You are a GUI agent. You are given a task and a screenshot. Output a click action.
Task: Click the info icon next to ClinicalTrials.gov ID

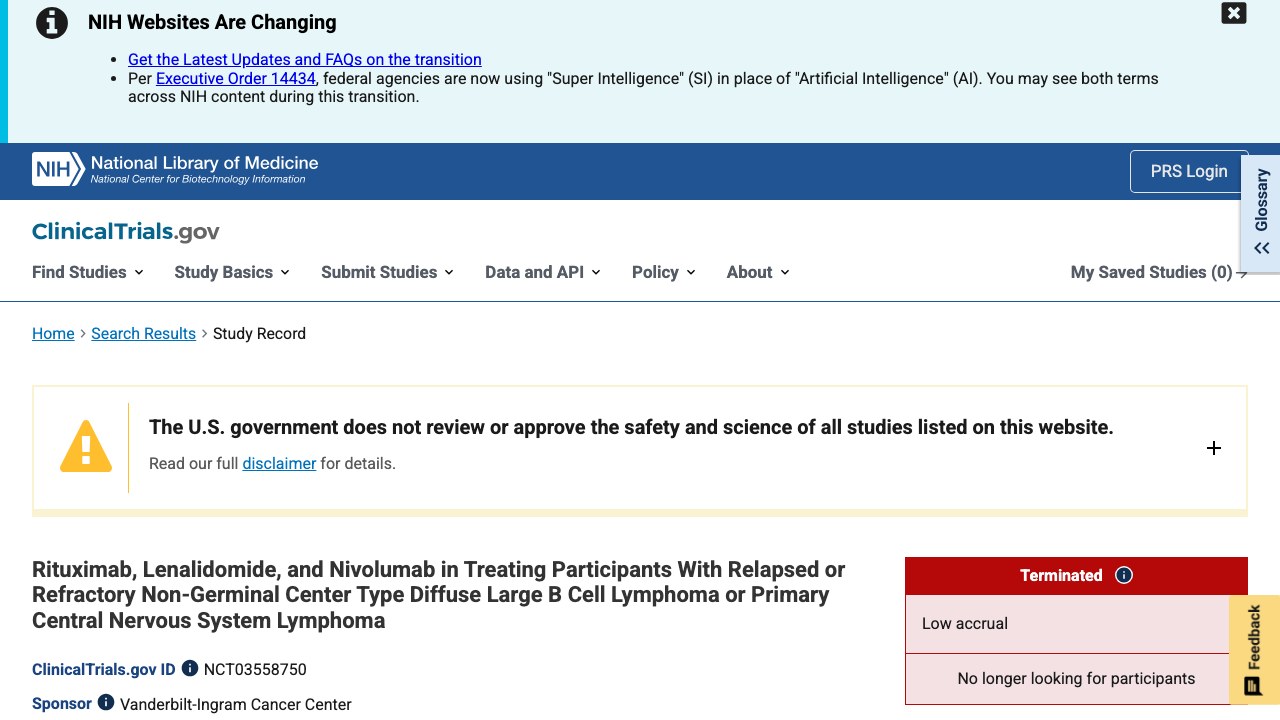(x=190, y=668)
